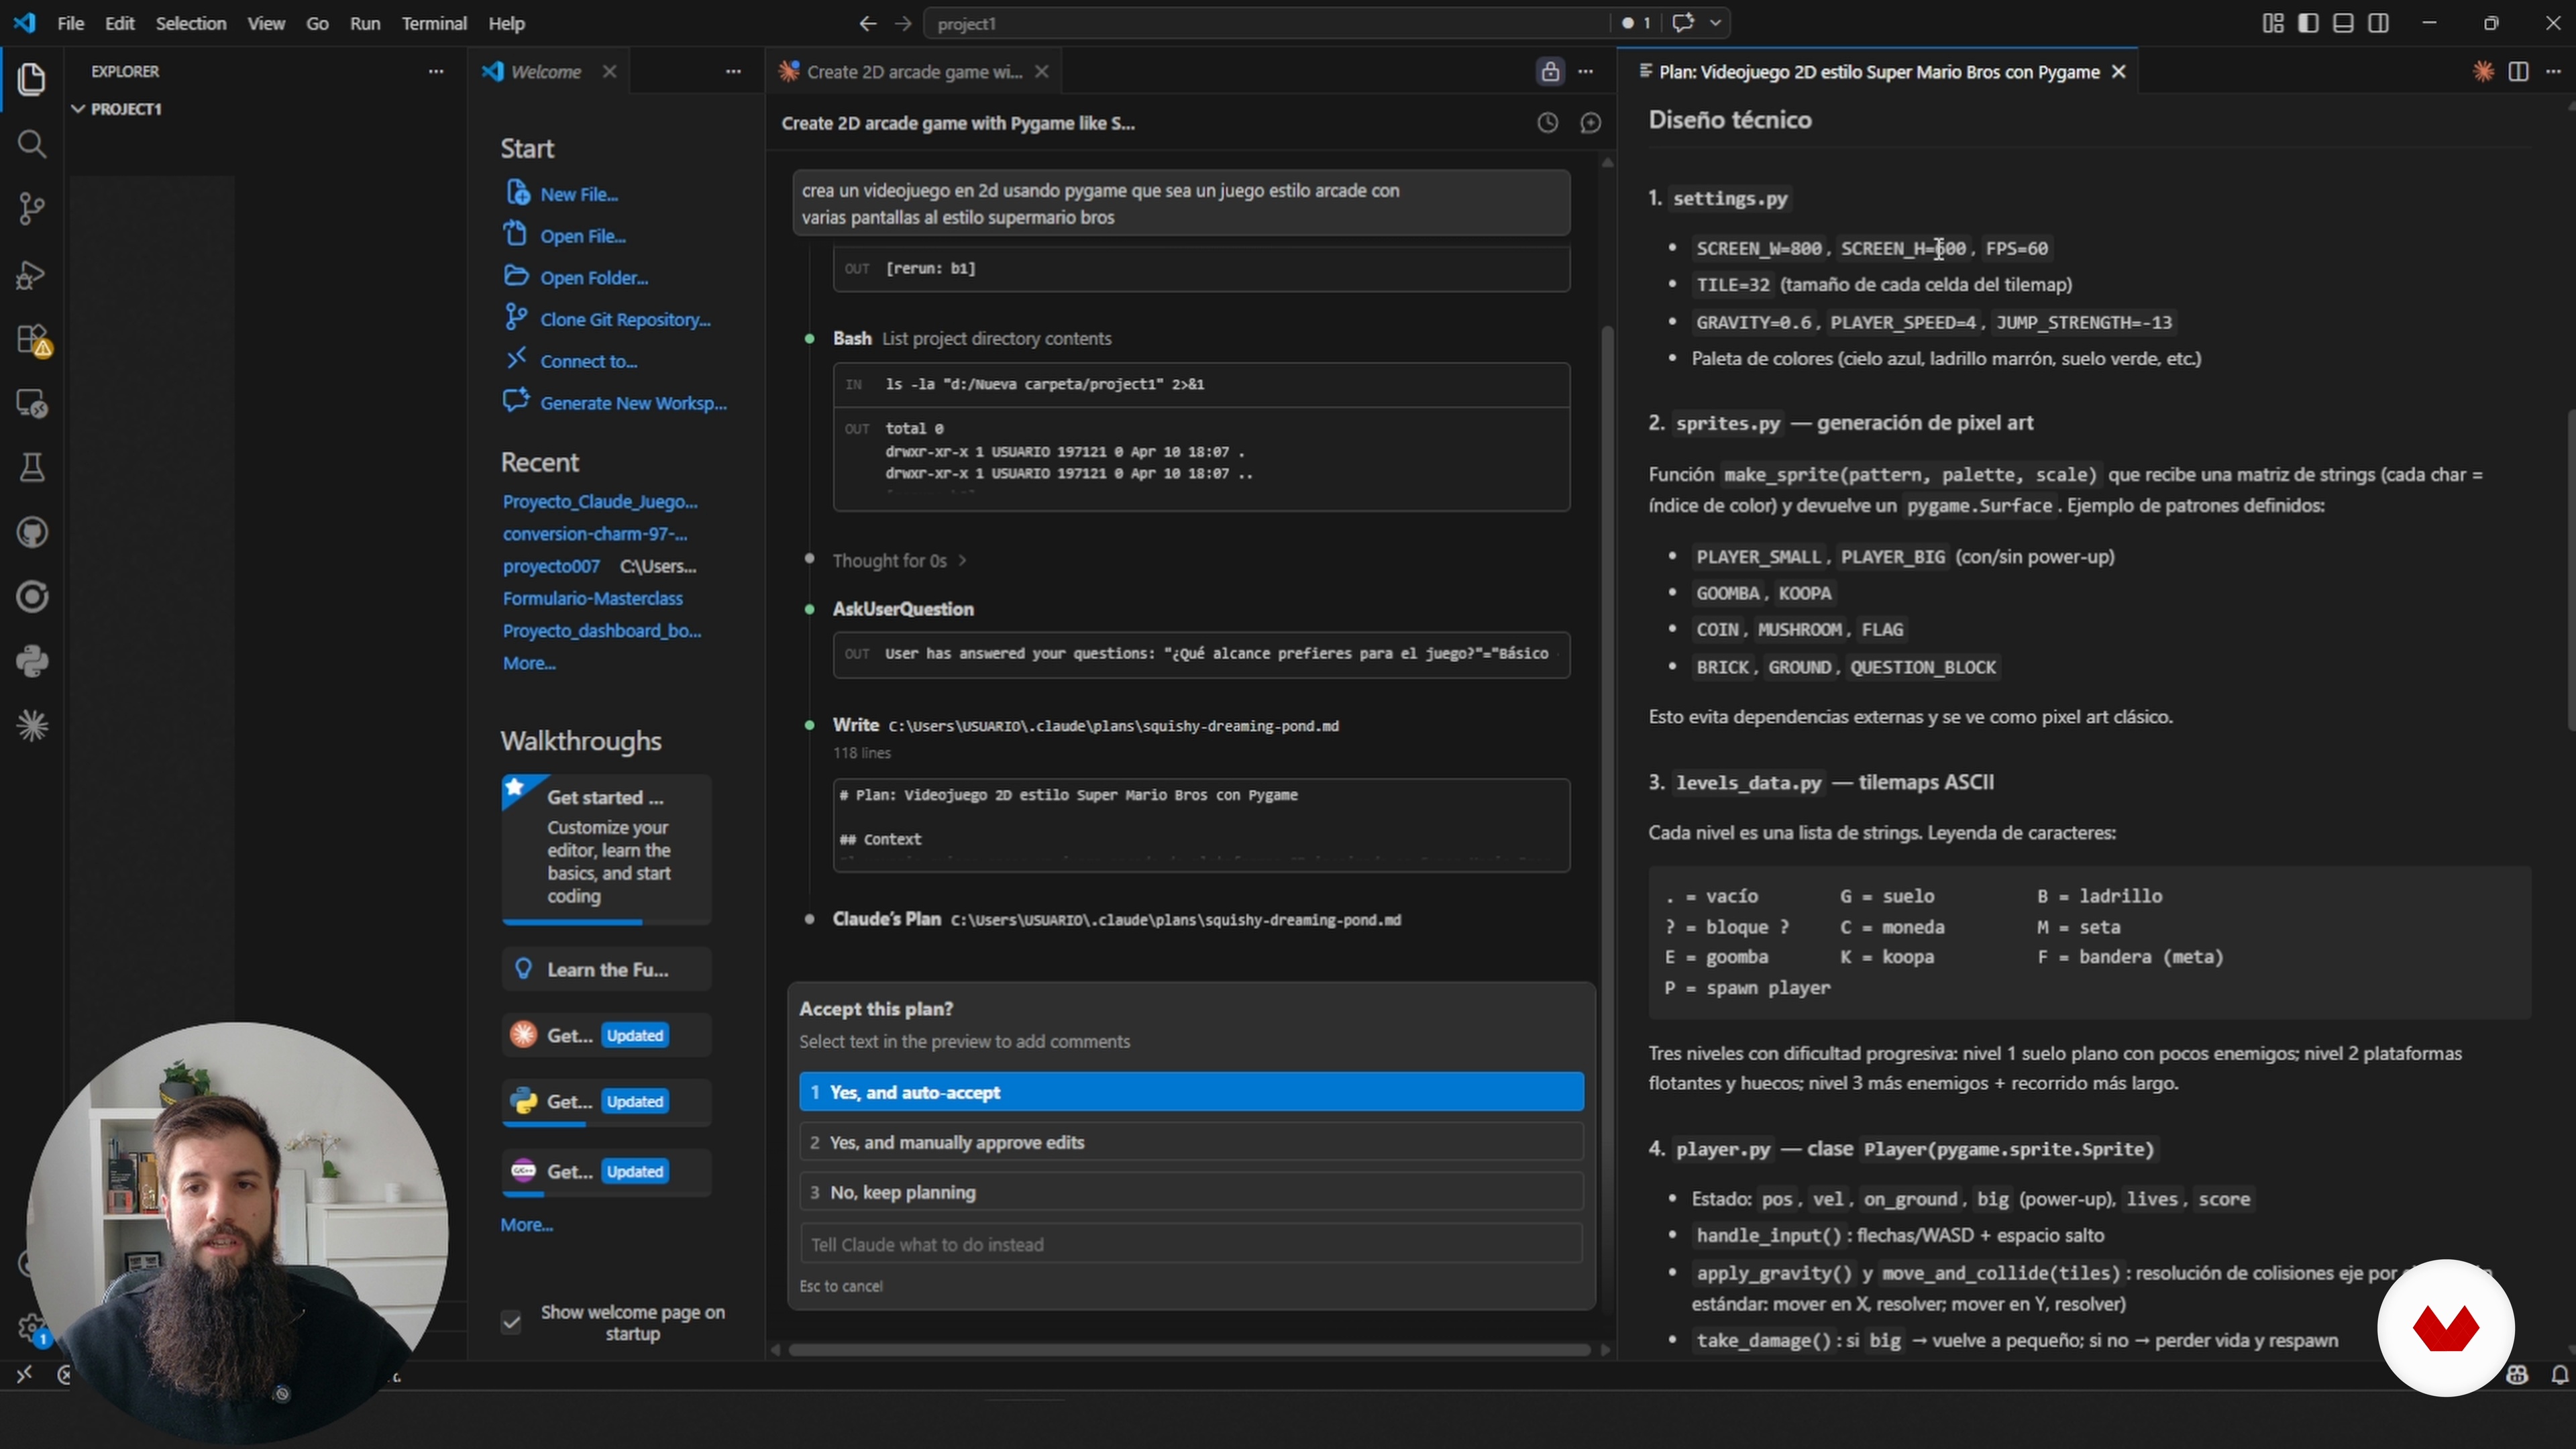The image size is (2576, 1449).
Task: Toggle the bottom panel layout button
Action: (2343, 23)
